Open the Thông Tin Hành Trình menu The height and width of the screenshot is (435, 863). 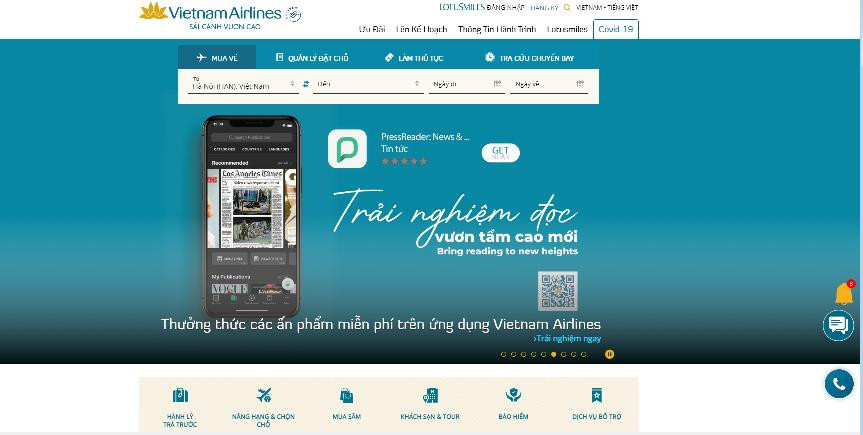497,29
